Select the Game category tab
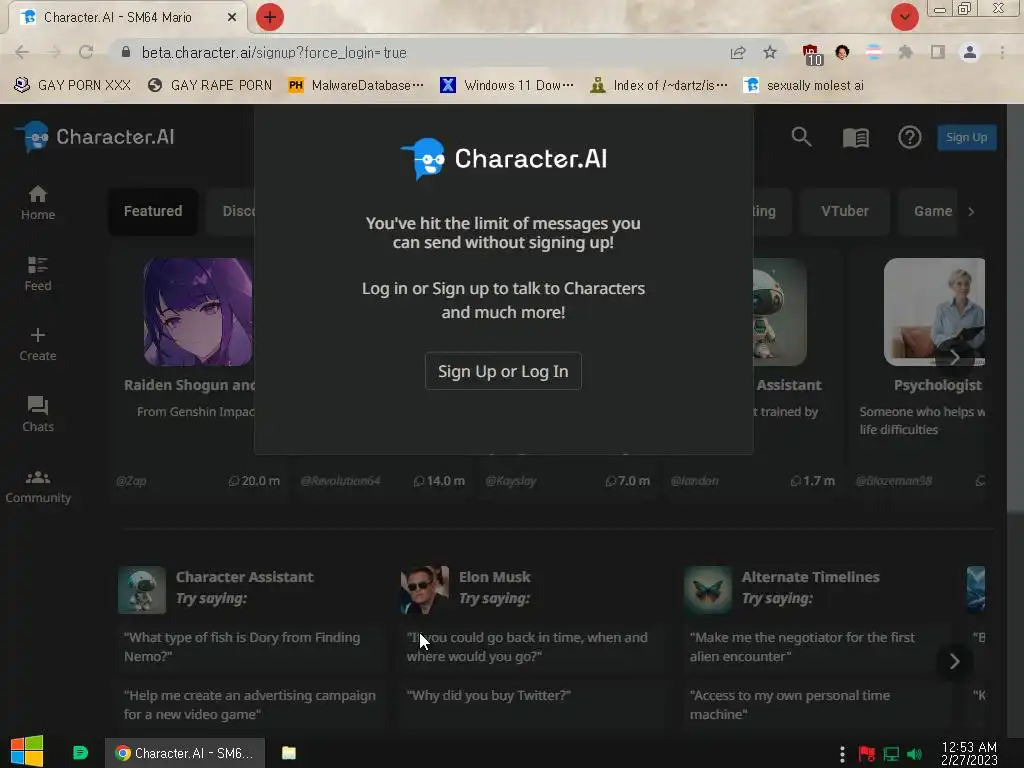Image resolution: width=1024 pixels, height=768 pixels. point(928,211)
